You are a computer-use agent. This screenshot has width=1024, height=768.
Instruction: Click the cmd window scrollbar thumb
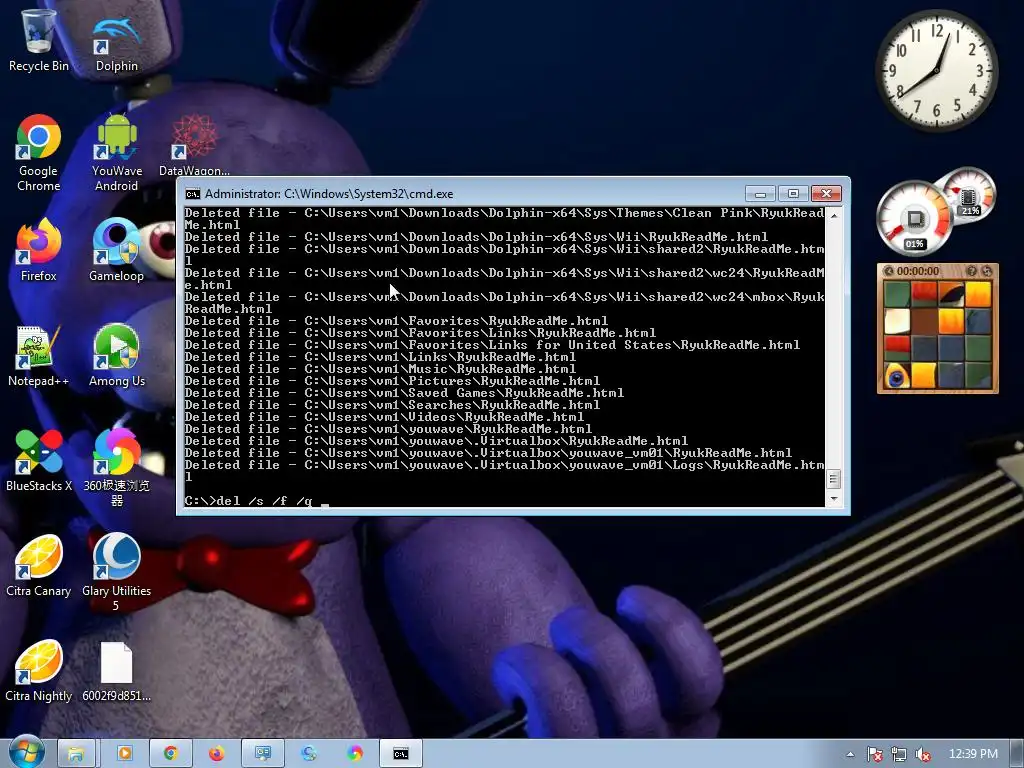point(833,479)
